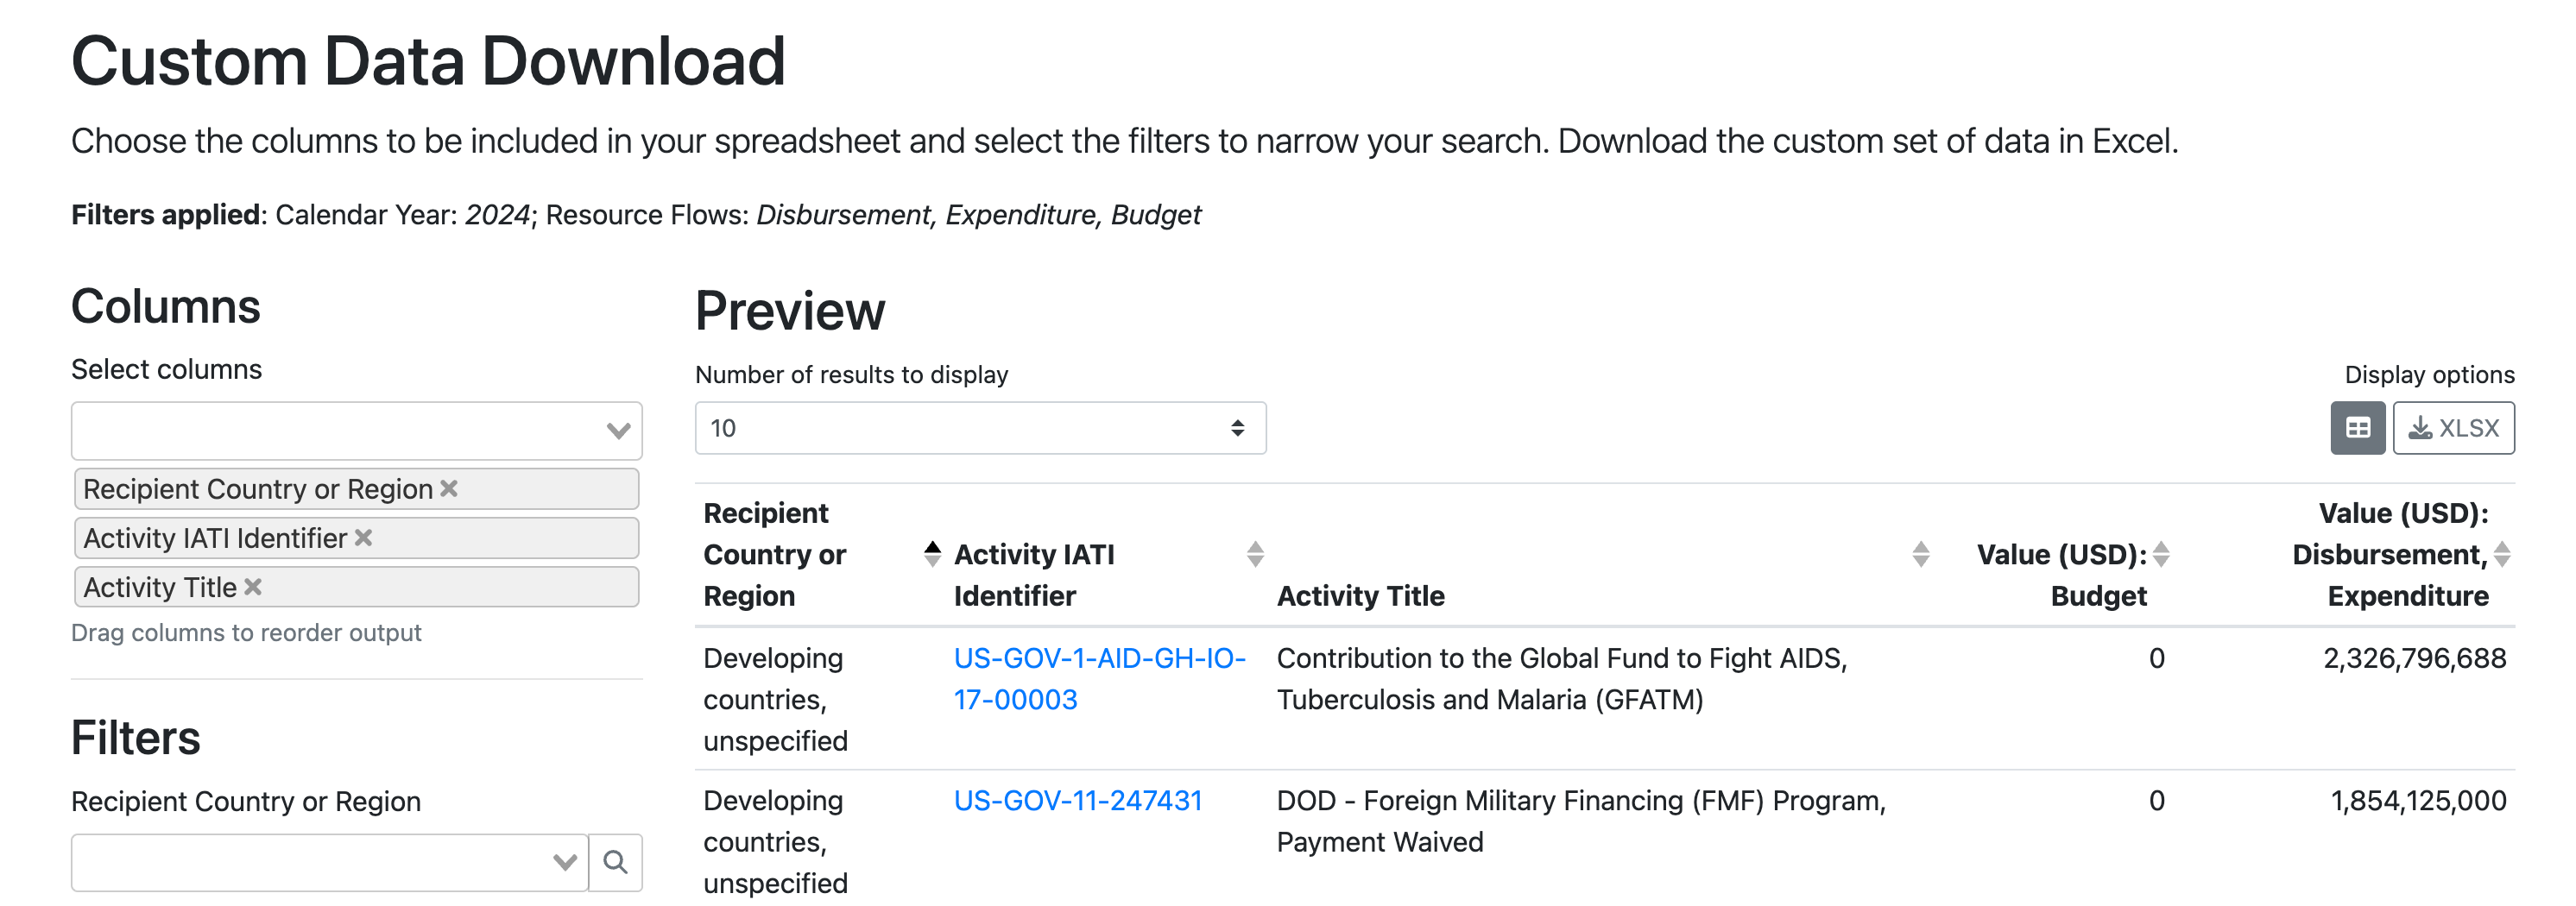Sort by Recipient Country or Region column
This screenshot has height=906, width=2576.
(932, 554)
